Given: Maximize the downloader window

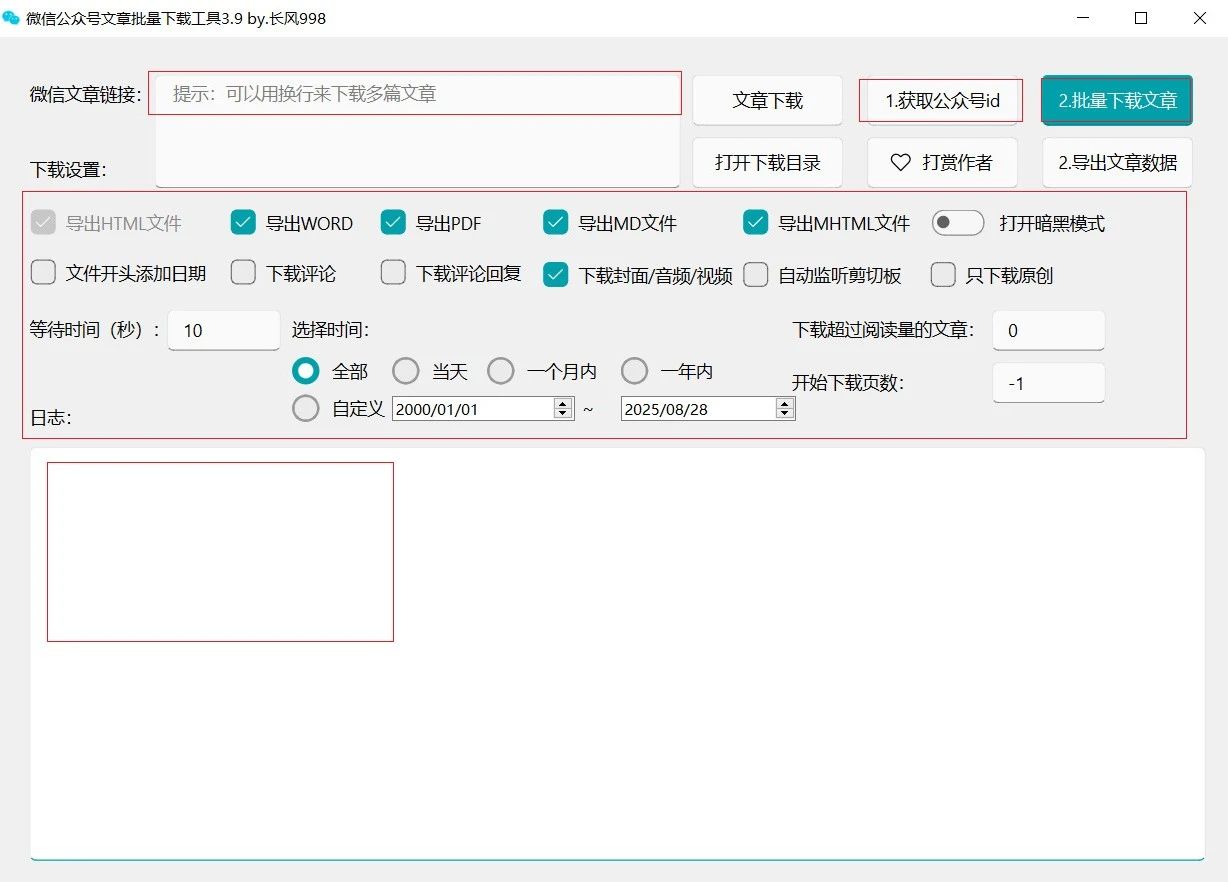Looking at the screenshot, I should click(x=1141, y=18).
